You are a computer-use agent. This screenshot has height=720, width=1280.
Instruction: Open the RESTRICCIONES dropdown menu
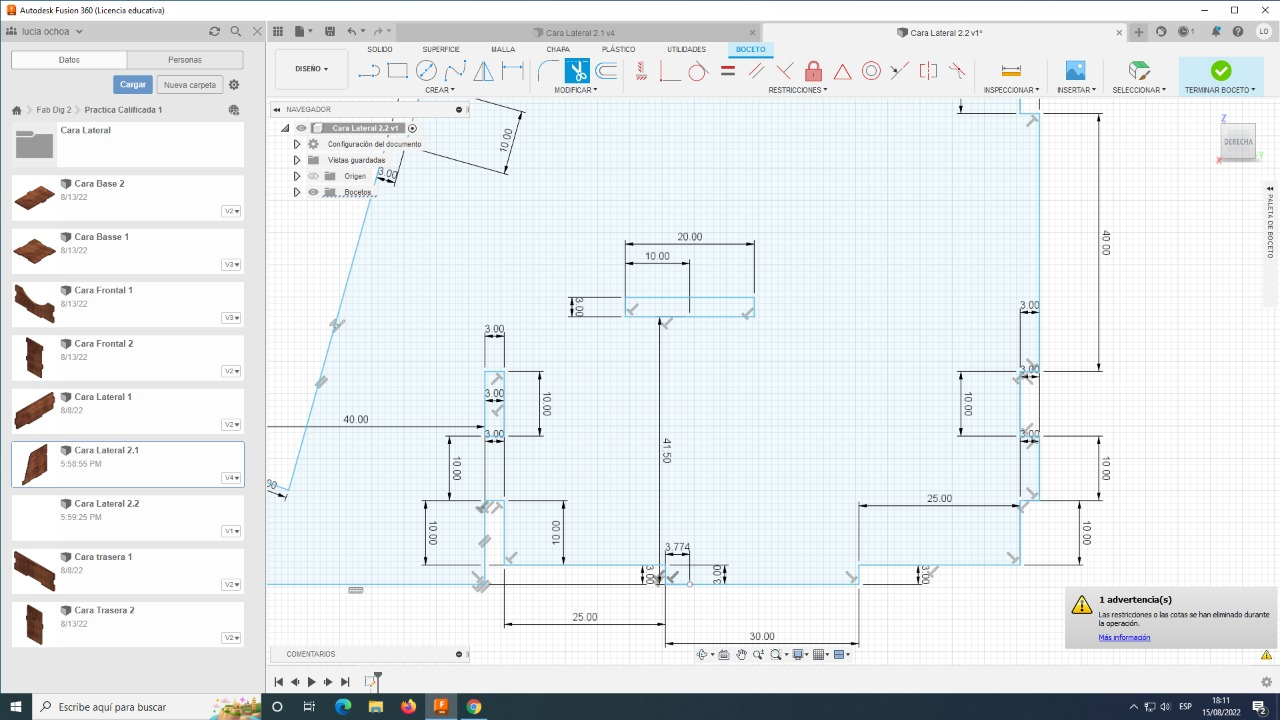coord(798,90)
